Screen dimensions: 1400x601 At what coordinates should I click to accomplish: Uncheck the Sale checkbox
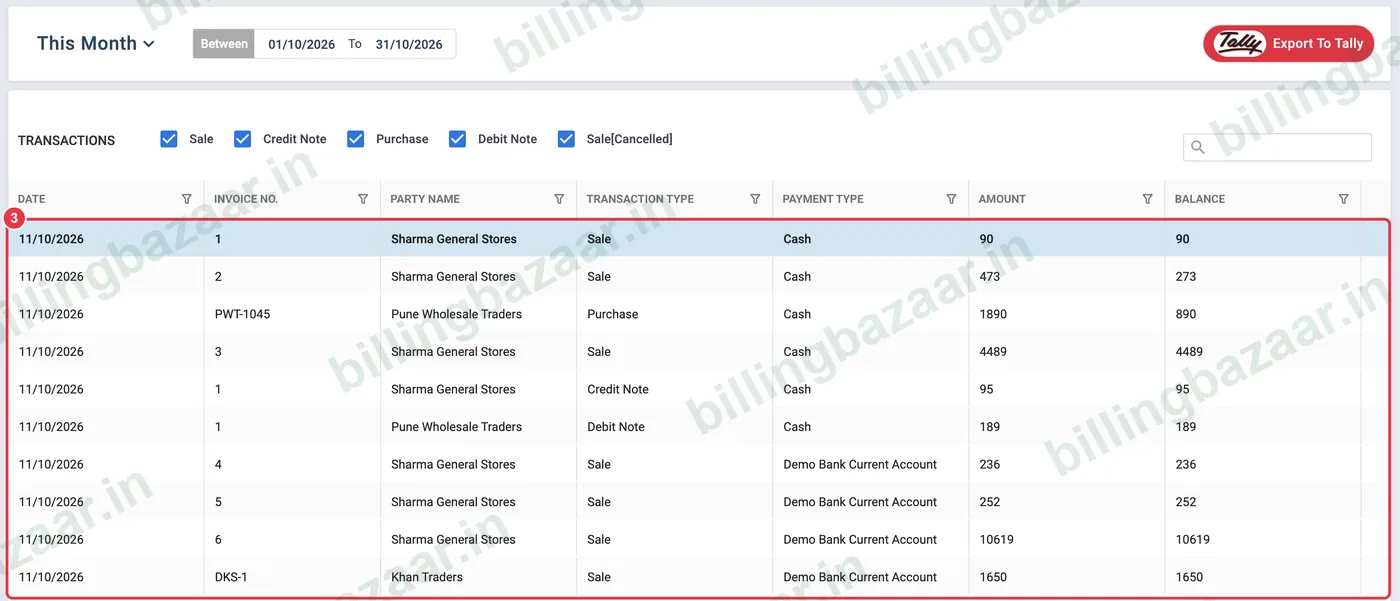[x=169, y=139]
